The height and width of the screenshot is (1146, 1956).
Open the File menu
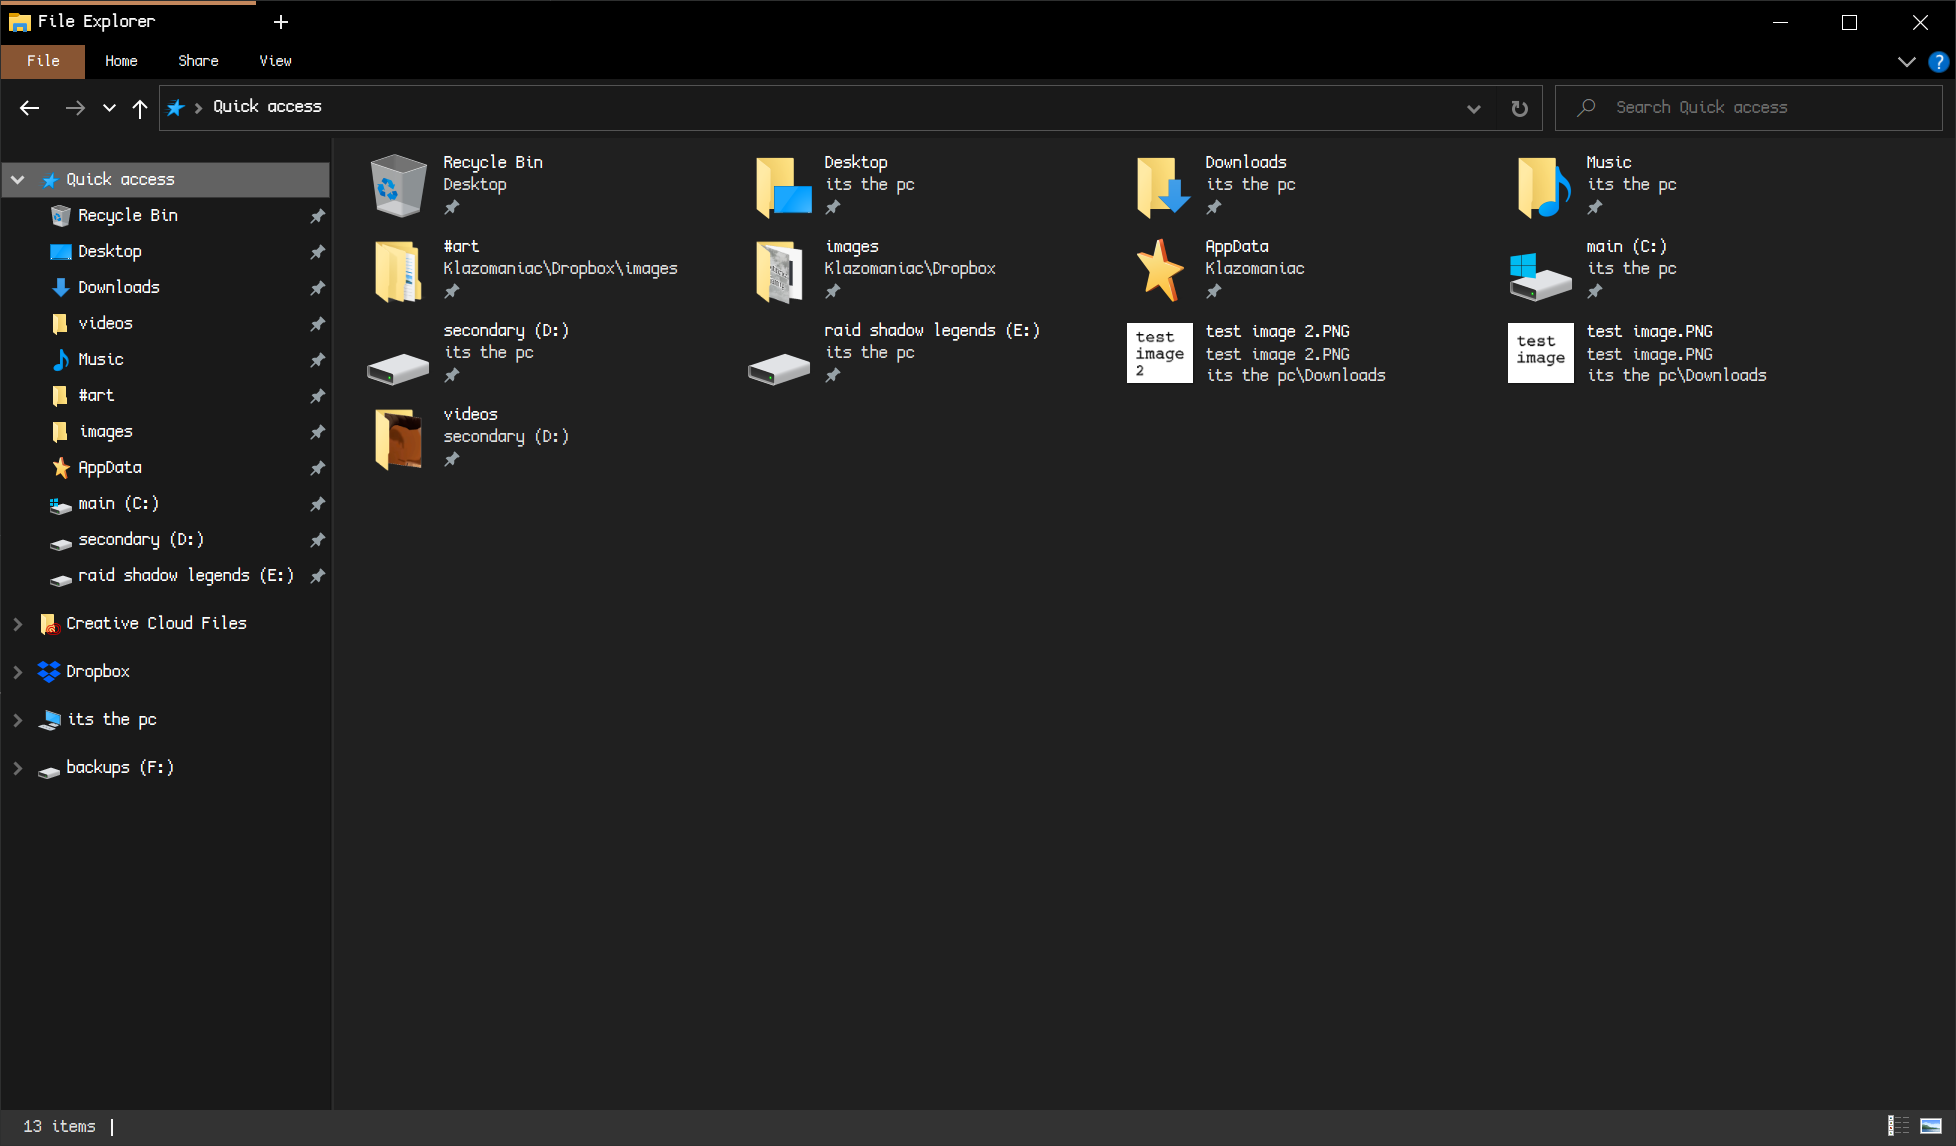[x=43, y=61]
